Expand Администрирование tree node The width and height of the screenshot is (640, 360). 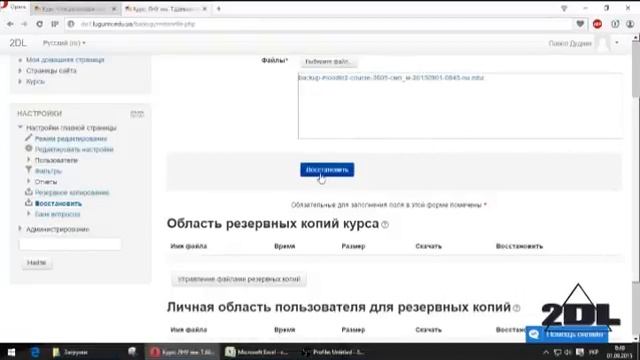coord(20,229)
